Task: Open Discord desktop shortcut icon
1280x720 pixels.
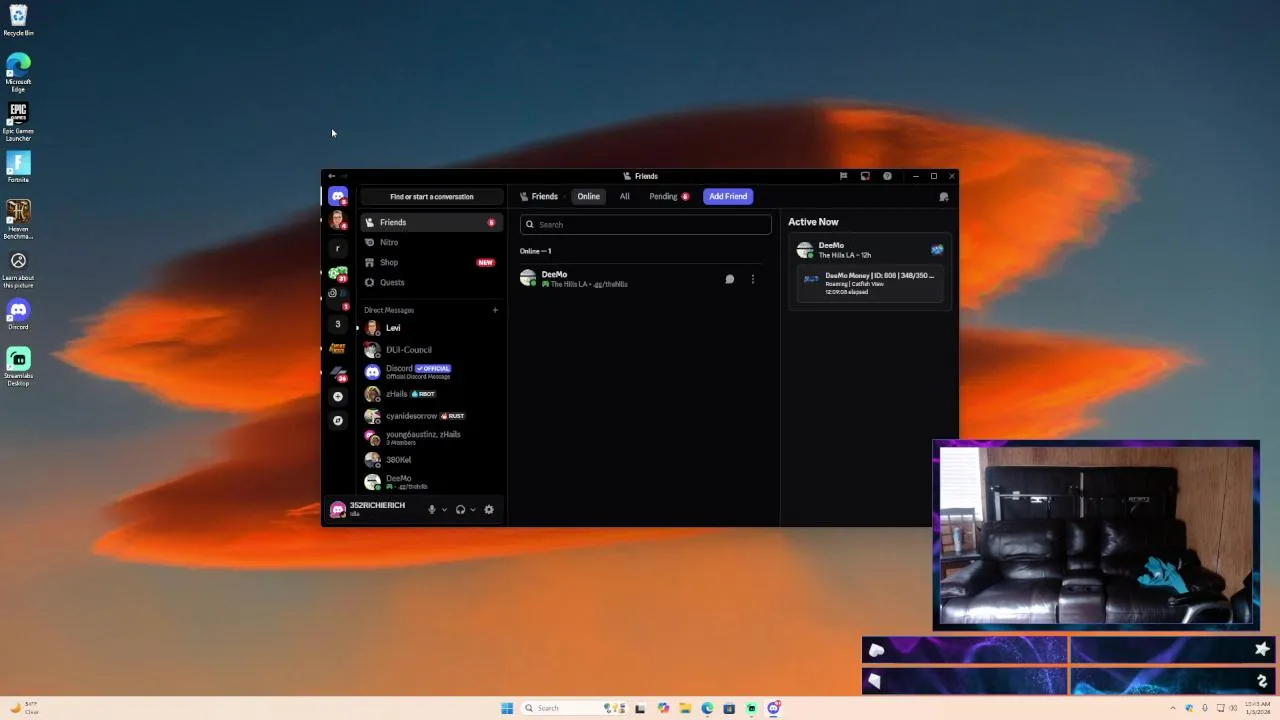Action: point(18,315)
